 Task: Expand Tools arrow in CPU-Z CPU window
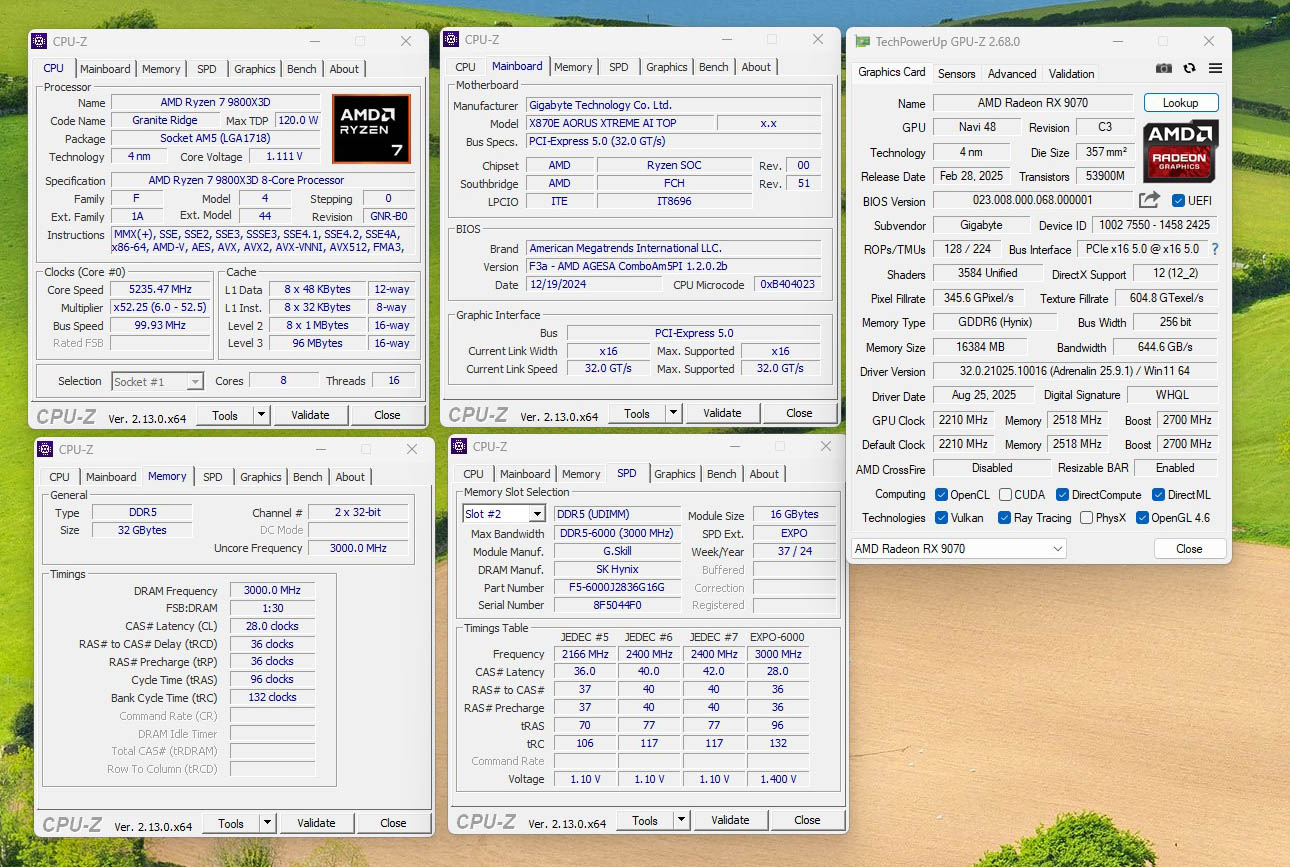coord(262,415)
